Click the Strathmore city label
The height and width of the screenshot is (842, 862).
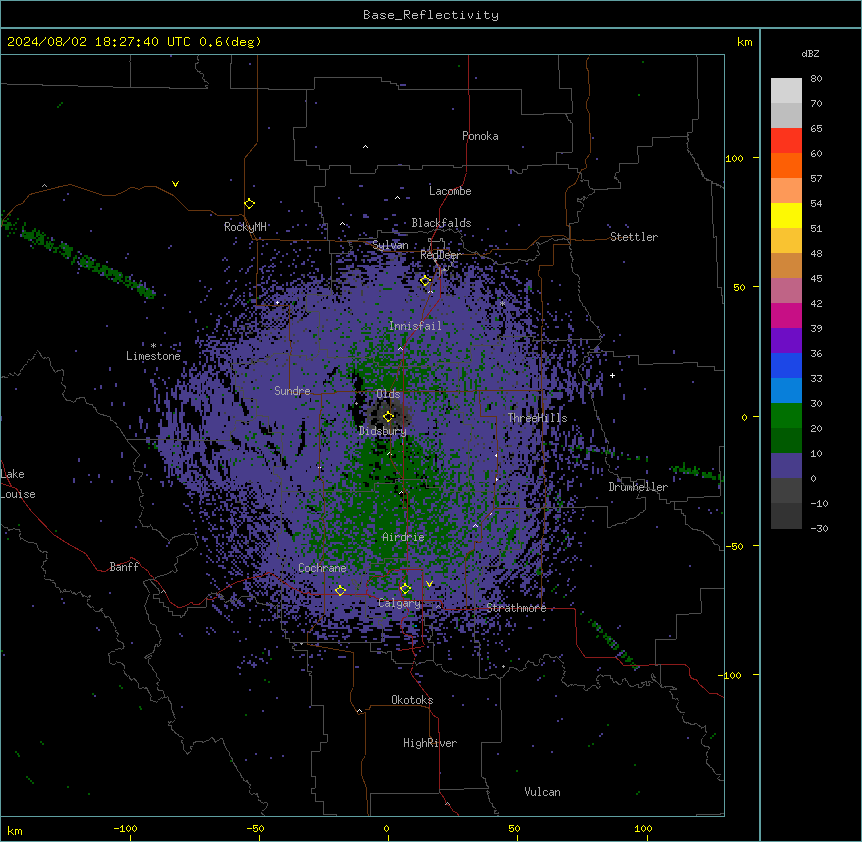pyautogui.click(x=516, y=608)
